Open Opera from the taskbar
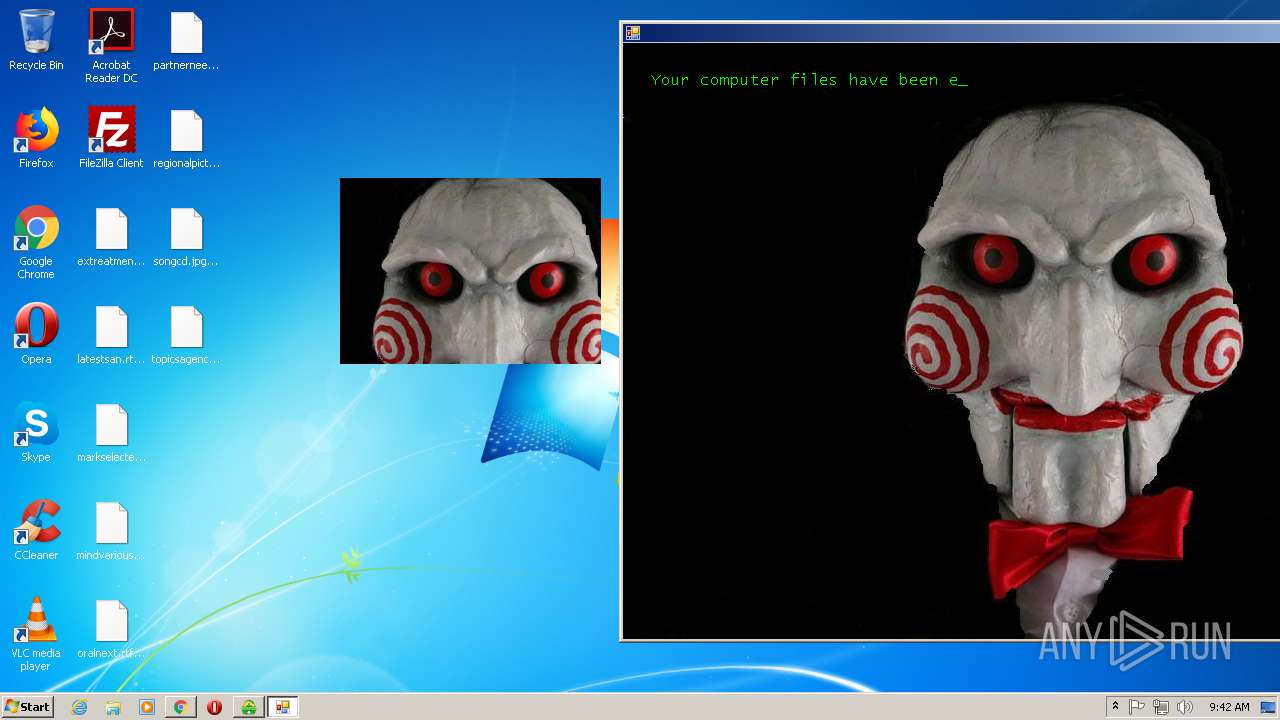 coord(215,707)
